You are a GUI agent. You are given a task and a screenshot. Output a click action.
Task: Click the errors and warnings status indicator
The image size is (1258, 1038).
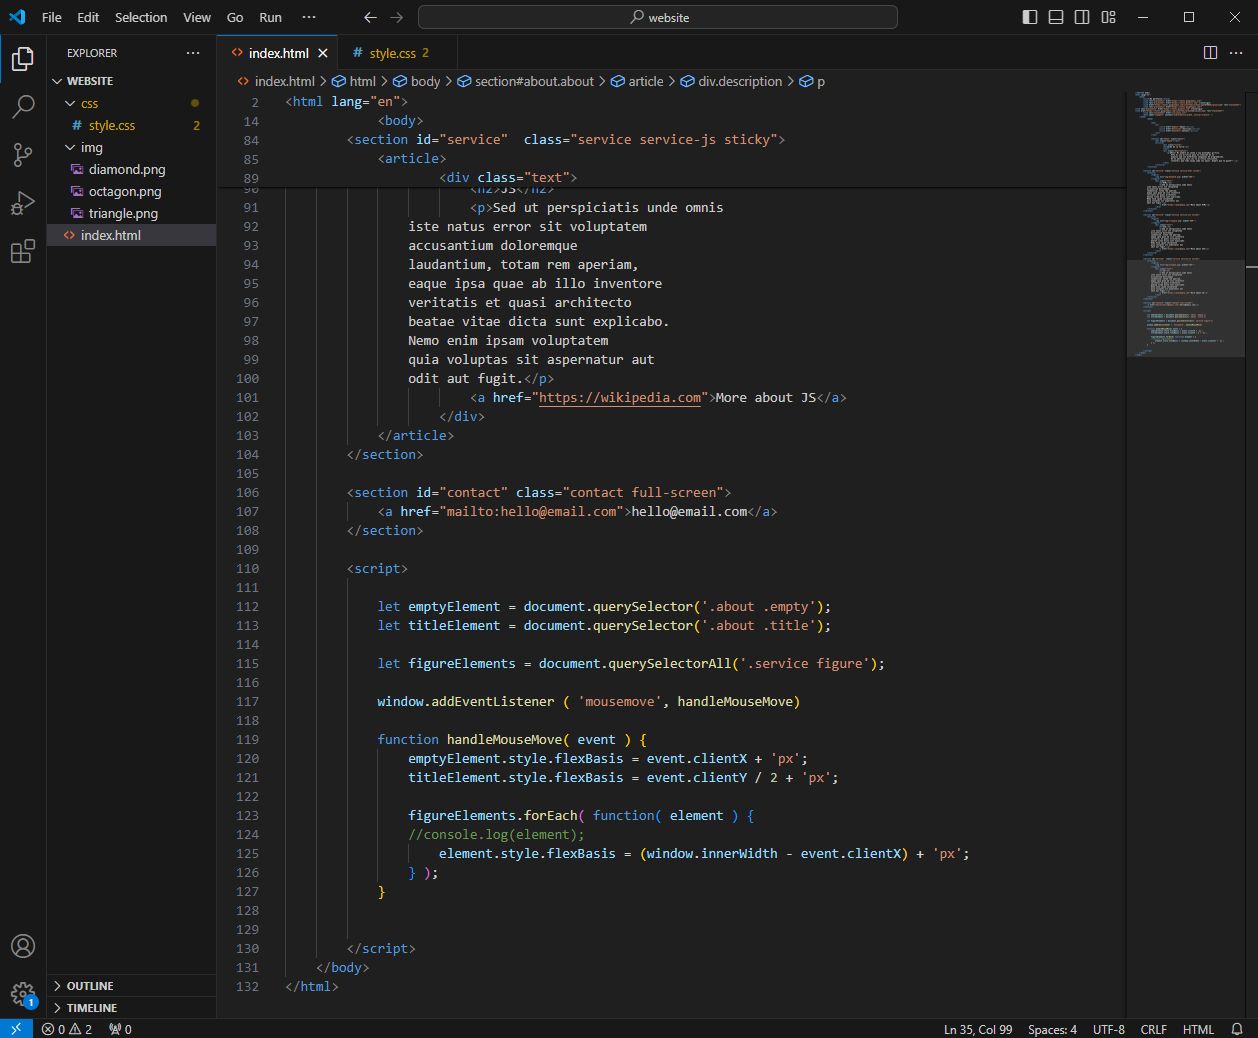click(67, 1029)
